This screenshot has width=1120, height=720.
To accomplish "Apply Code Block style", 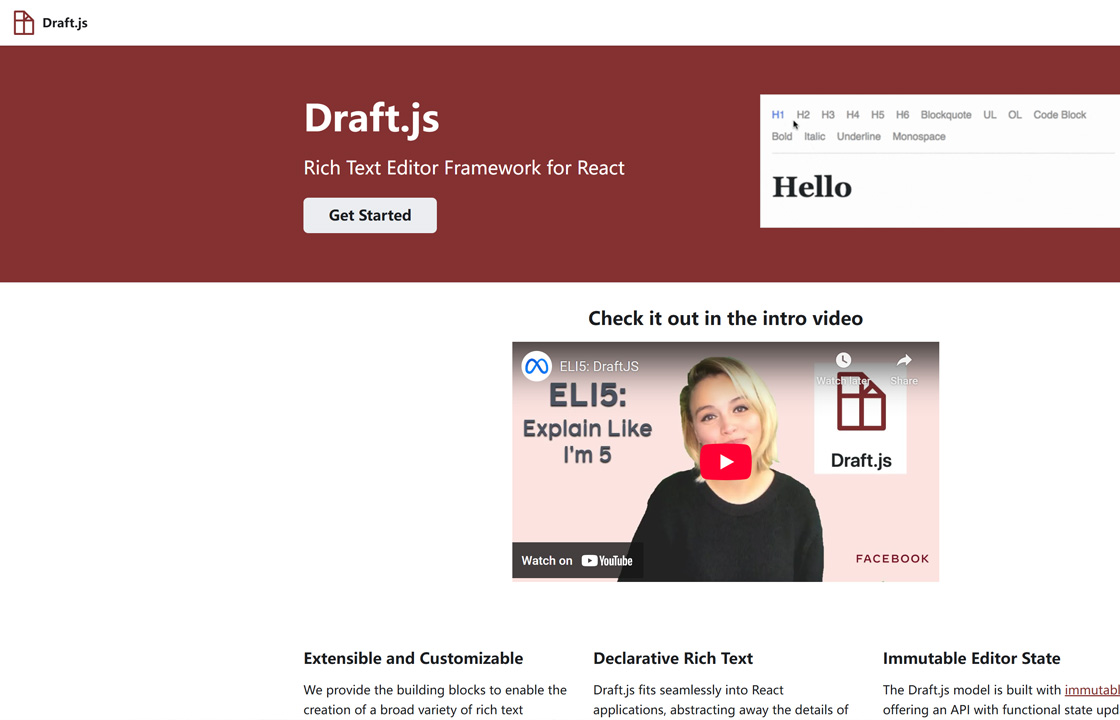I will [x=1059, y=114].
